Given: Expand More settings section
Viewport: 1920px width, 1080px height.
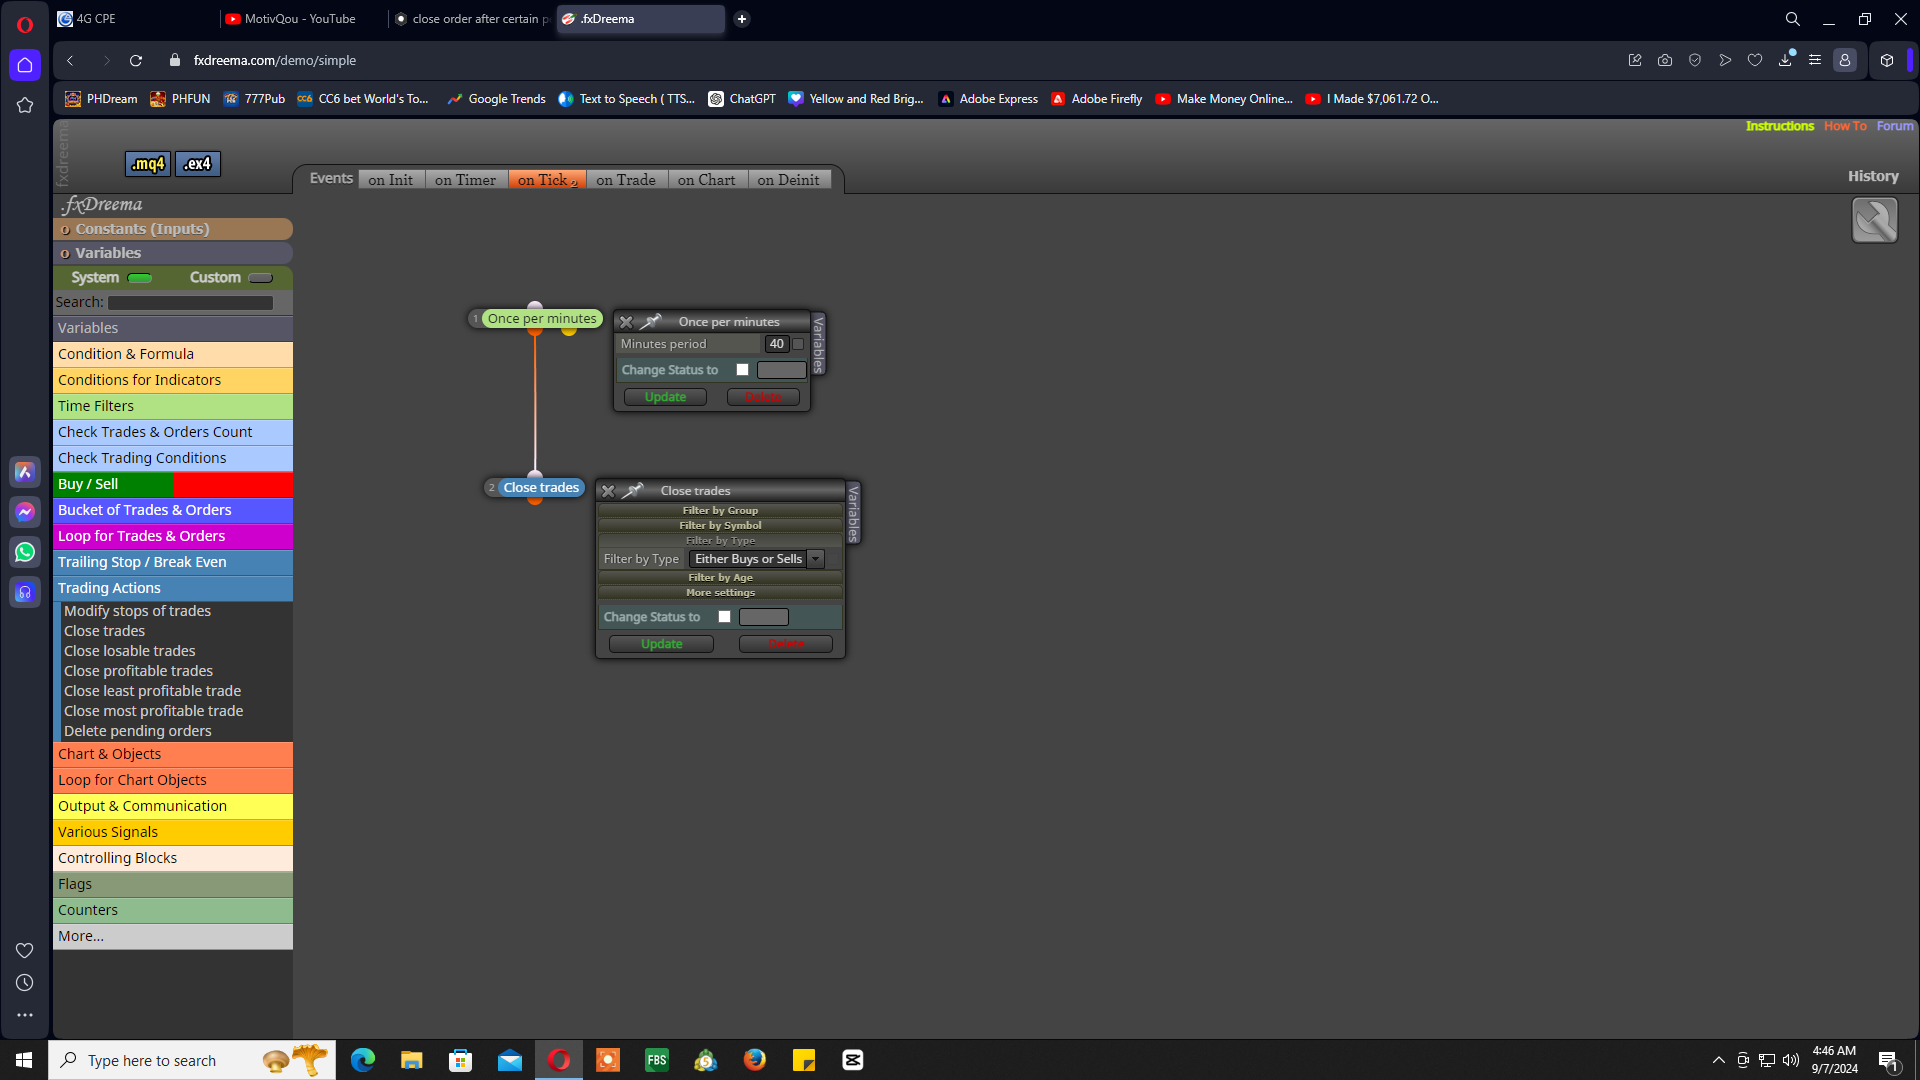Looking at the screenshot, I should [720, 592].
